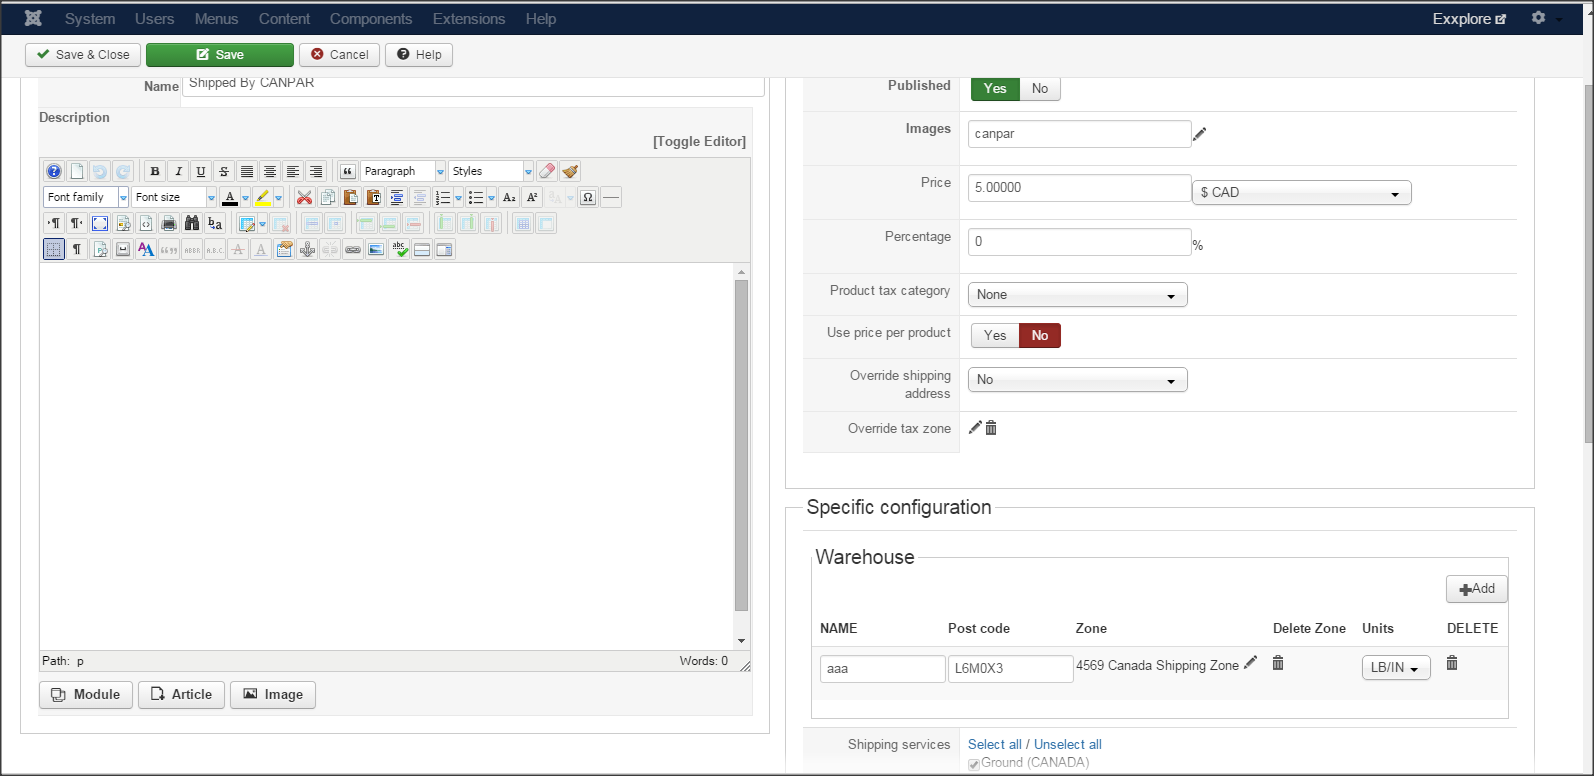
Task: Click the Toggle Editor link
Action: pyautogui.click(x=699, y=141)
